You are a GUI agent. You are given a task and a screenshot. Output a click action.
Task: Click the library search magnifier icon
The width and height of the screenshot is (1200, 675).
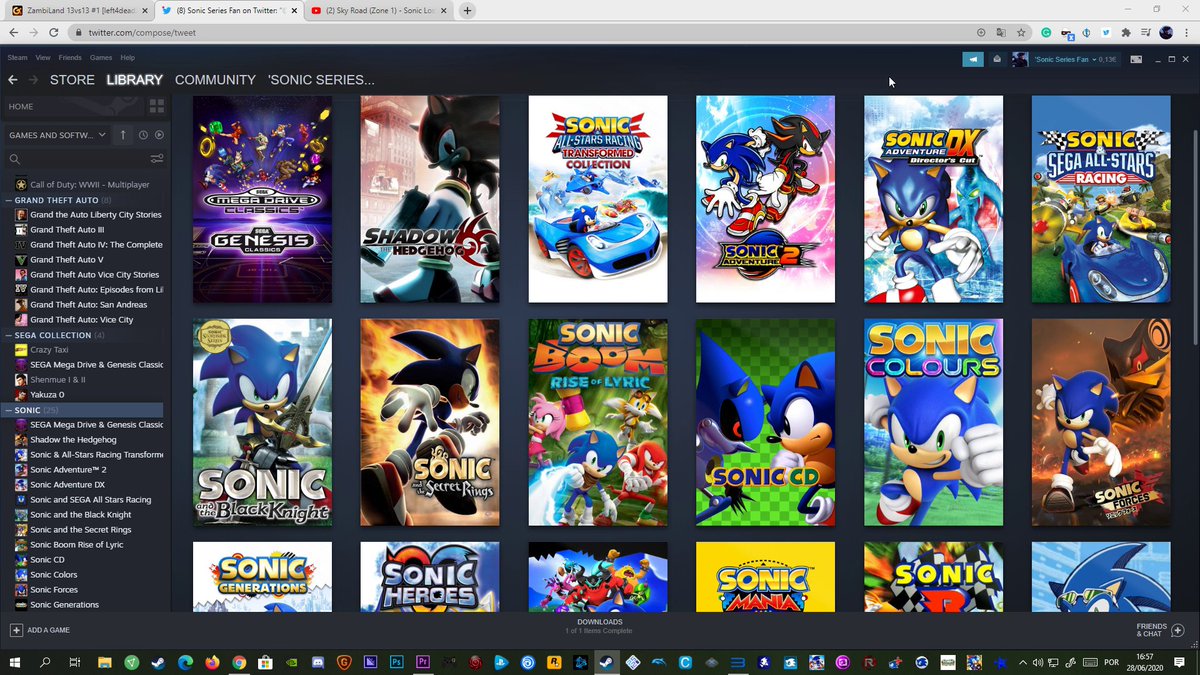click(15, 159)
